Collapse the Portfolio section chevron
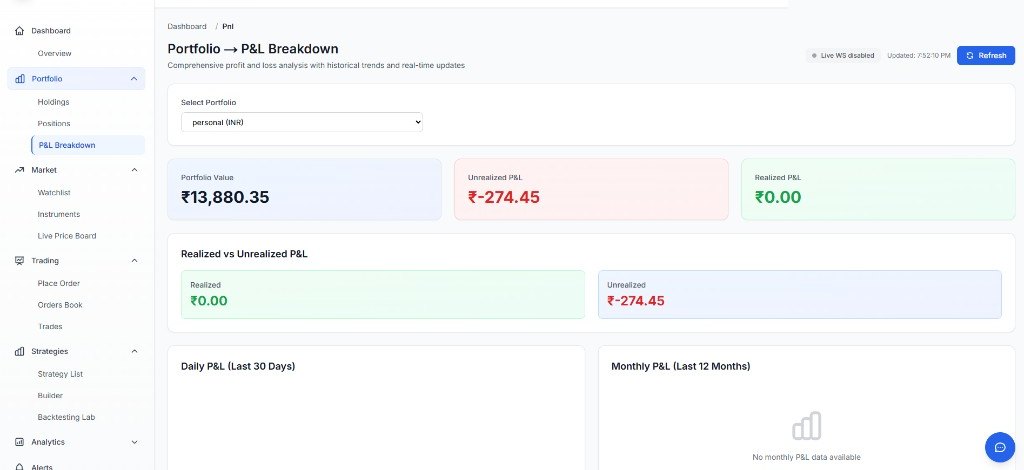Viewport: 1024px width, 470px height. click(134, 78)
